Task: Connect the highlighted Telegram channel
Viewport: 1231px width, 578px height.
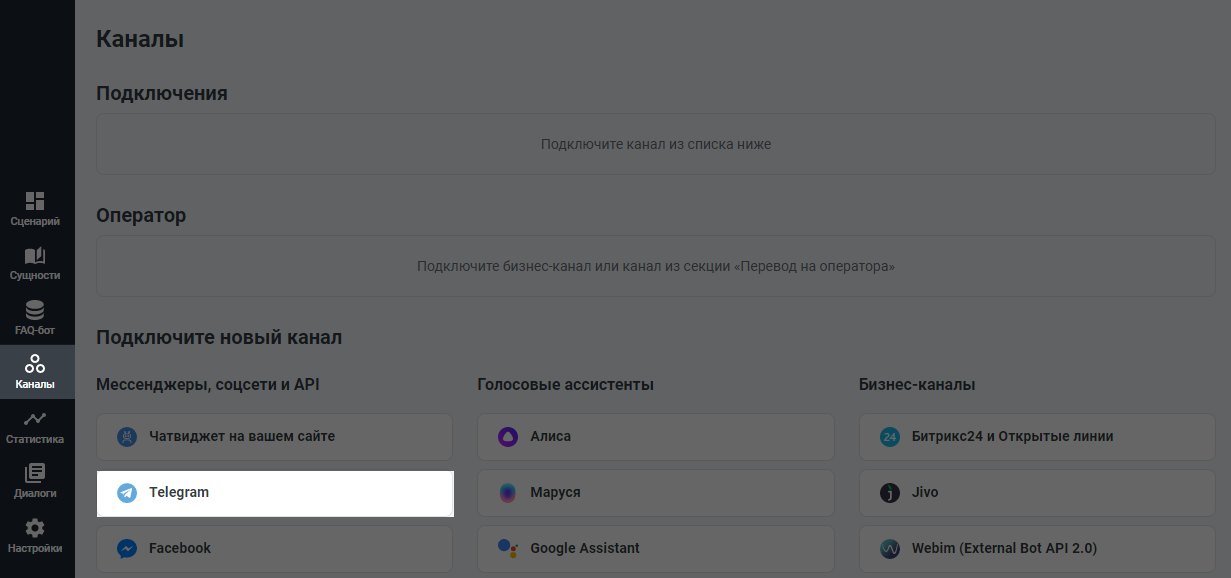Action: 274,492
